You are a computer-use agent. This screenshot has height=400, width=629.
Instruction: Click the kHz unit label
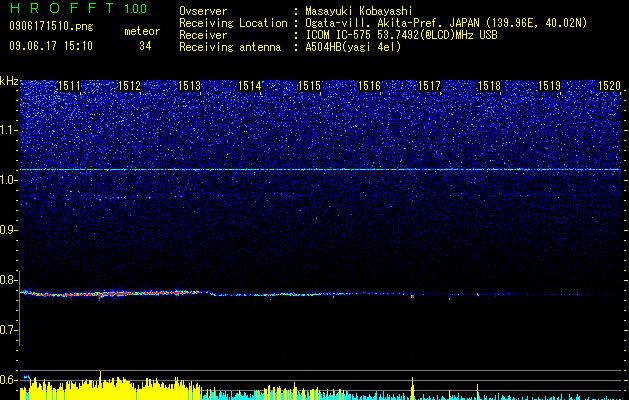pyautogui.click(x=9, y=81)
